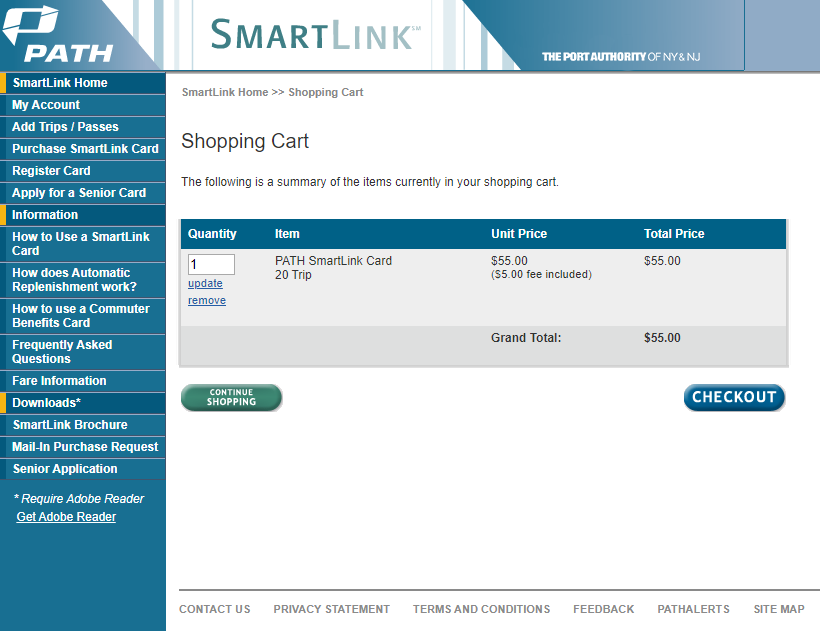Click the PATH logo in the header
820x631 pixels.
[58, 35]
